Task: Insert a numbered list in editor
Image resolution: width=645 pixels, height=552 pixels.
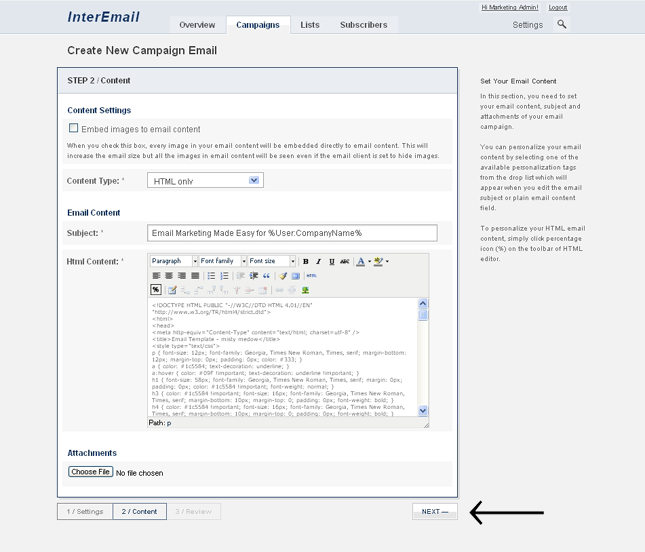Action: pos(225,276)
